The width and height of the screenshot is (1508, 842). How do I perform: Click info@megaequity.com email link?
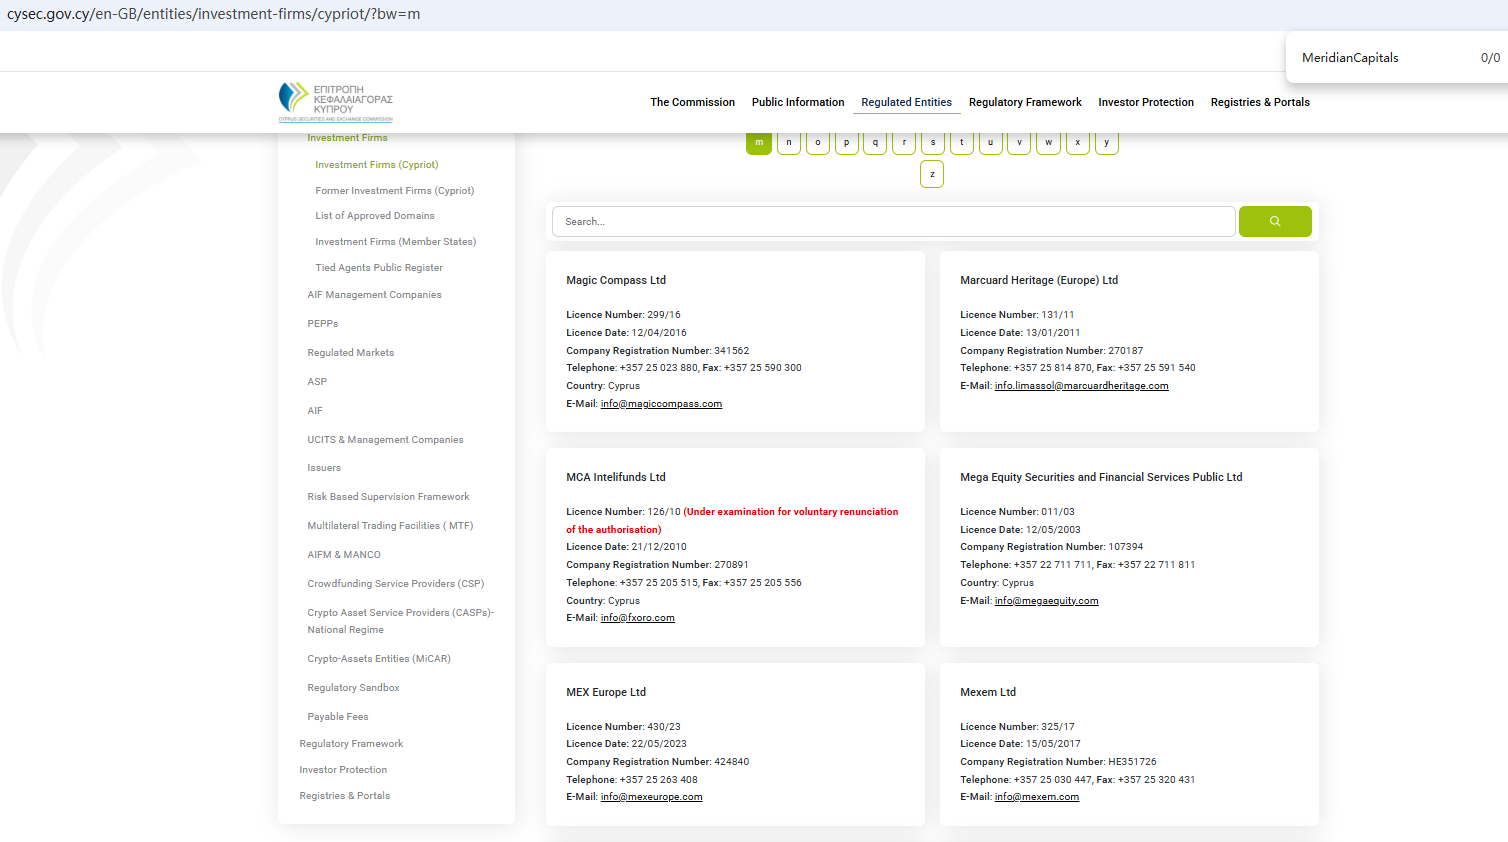tap(1046, 601)
